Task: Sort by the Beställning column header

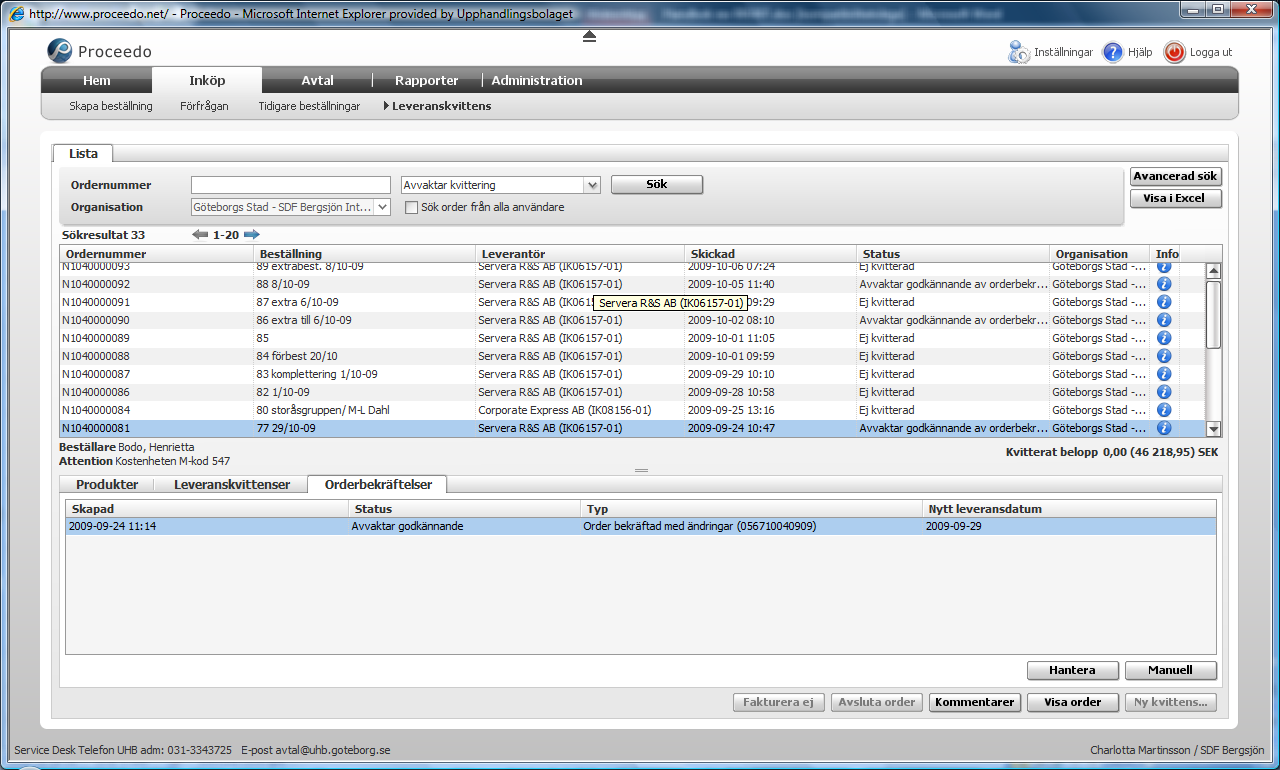Action: coord(363,254)
